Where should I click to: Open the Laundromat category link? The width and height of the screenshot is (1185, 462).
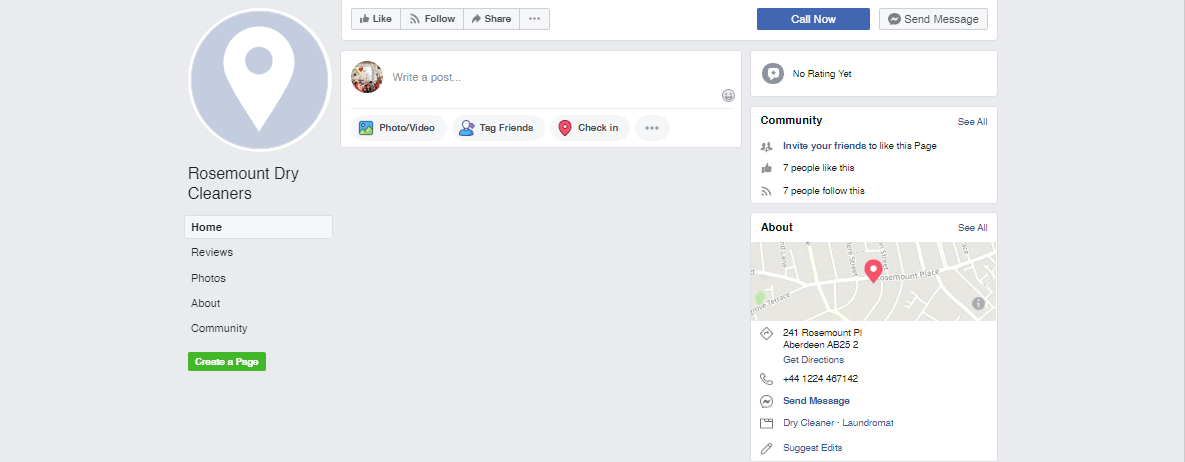pyautogui.click(x=868, y=423)
